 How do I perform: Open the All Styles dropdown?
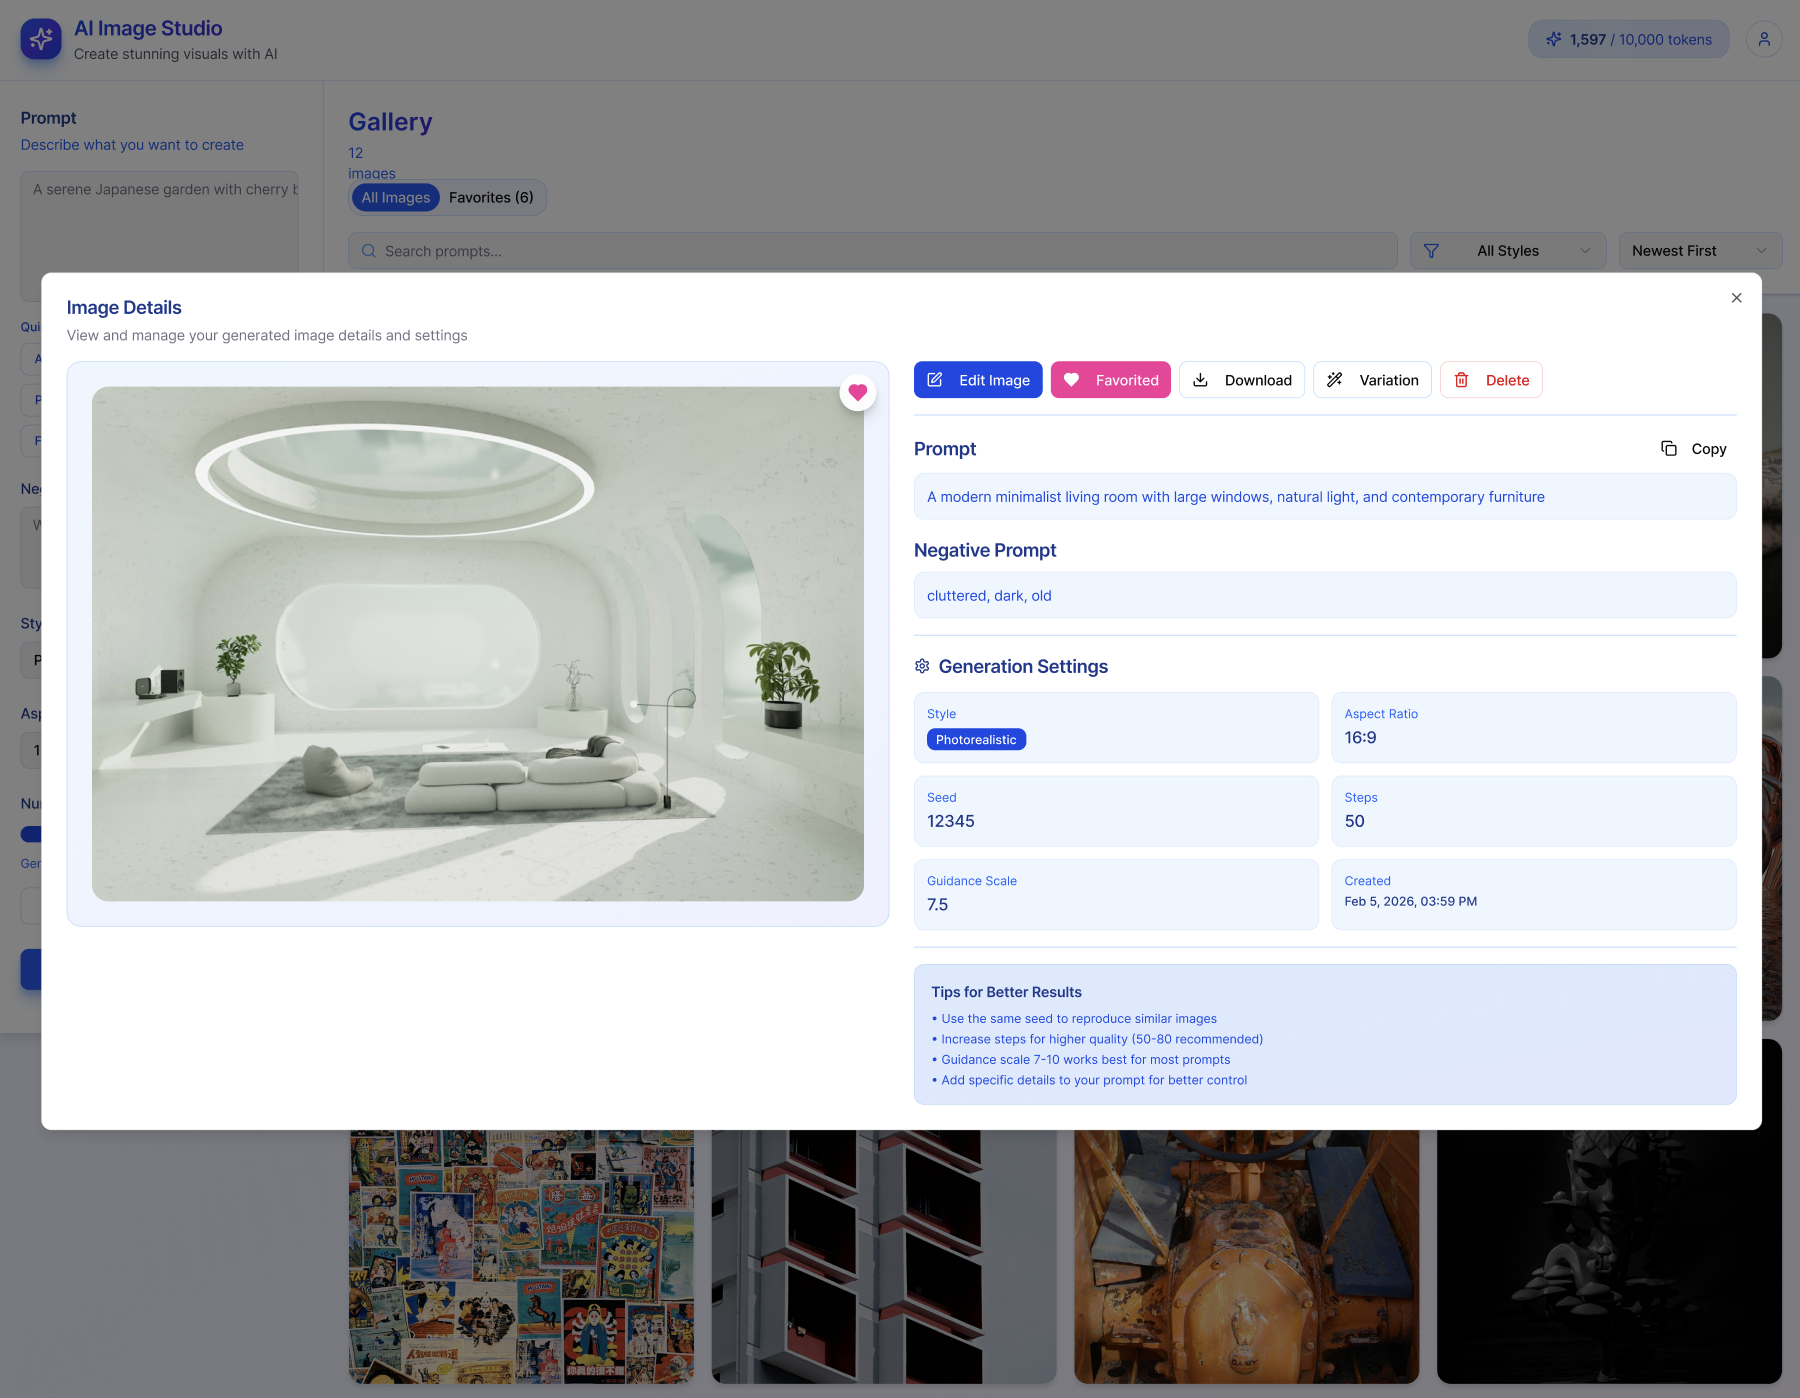pos(1507,251)
